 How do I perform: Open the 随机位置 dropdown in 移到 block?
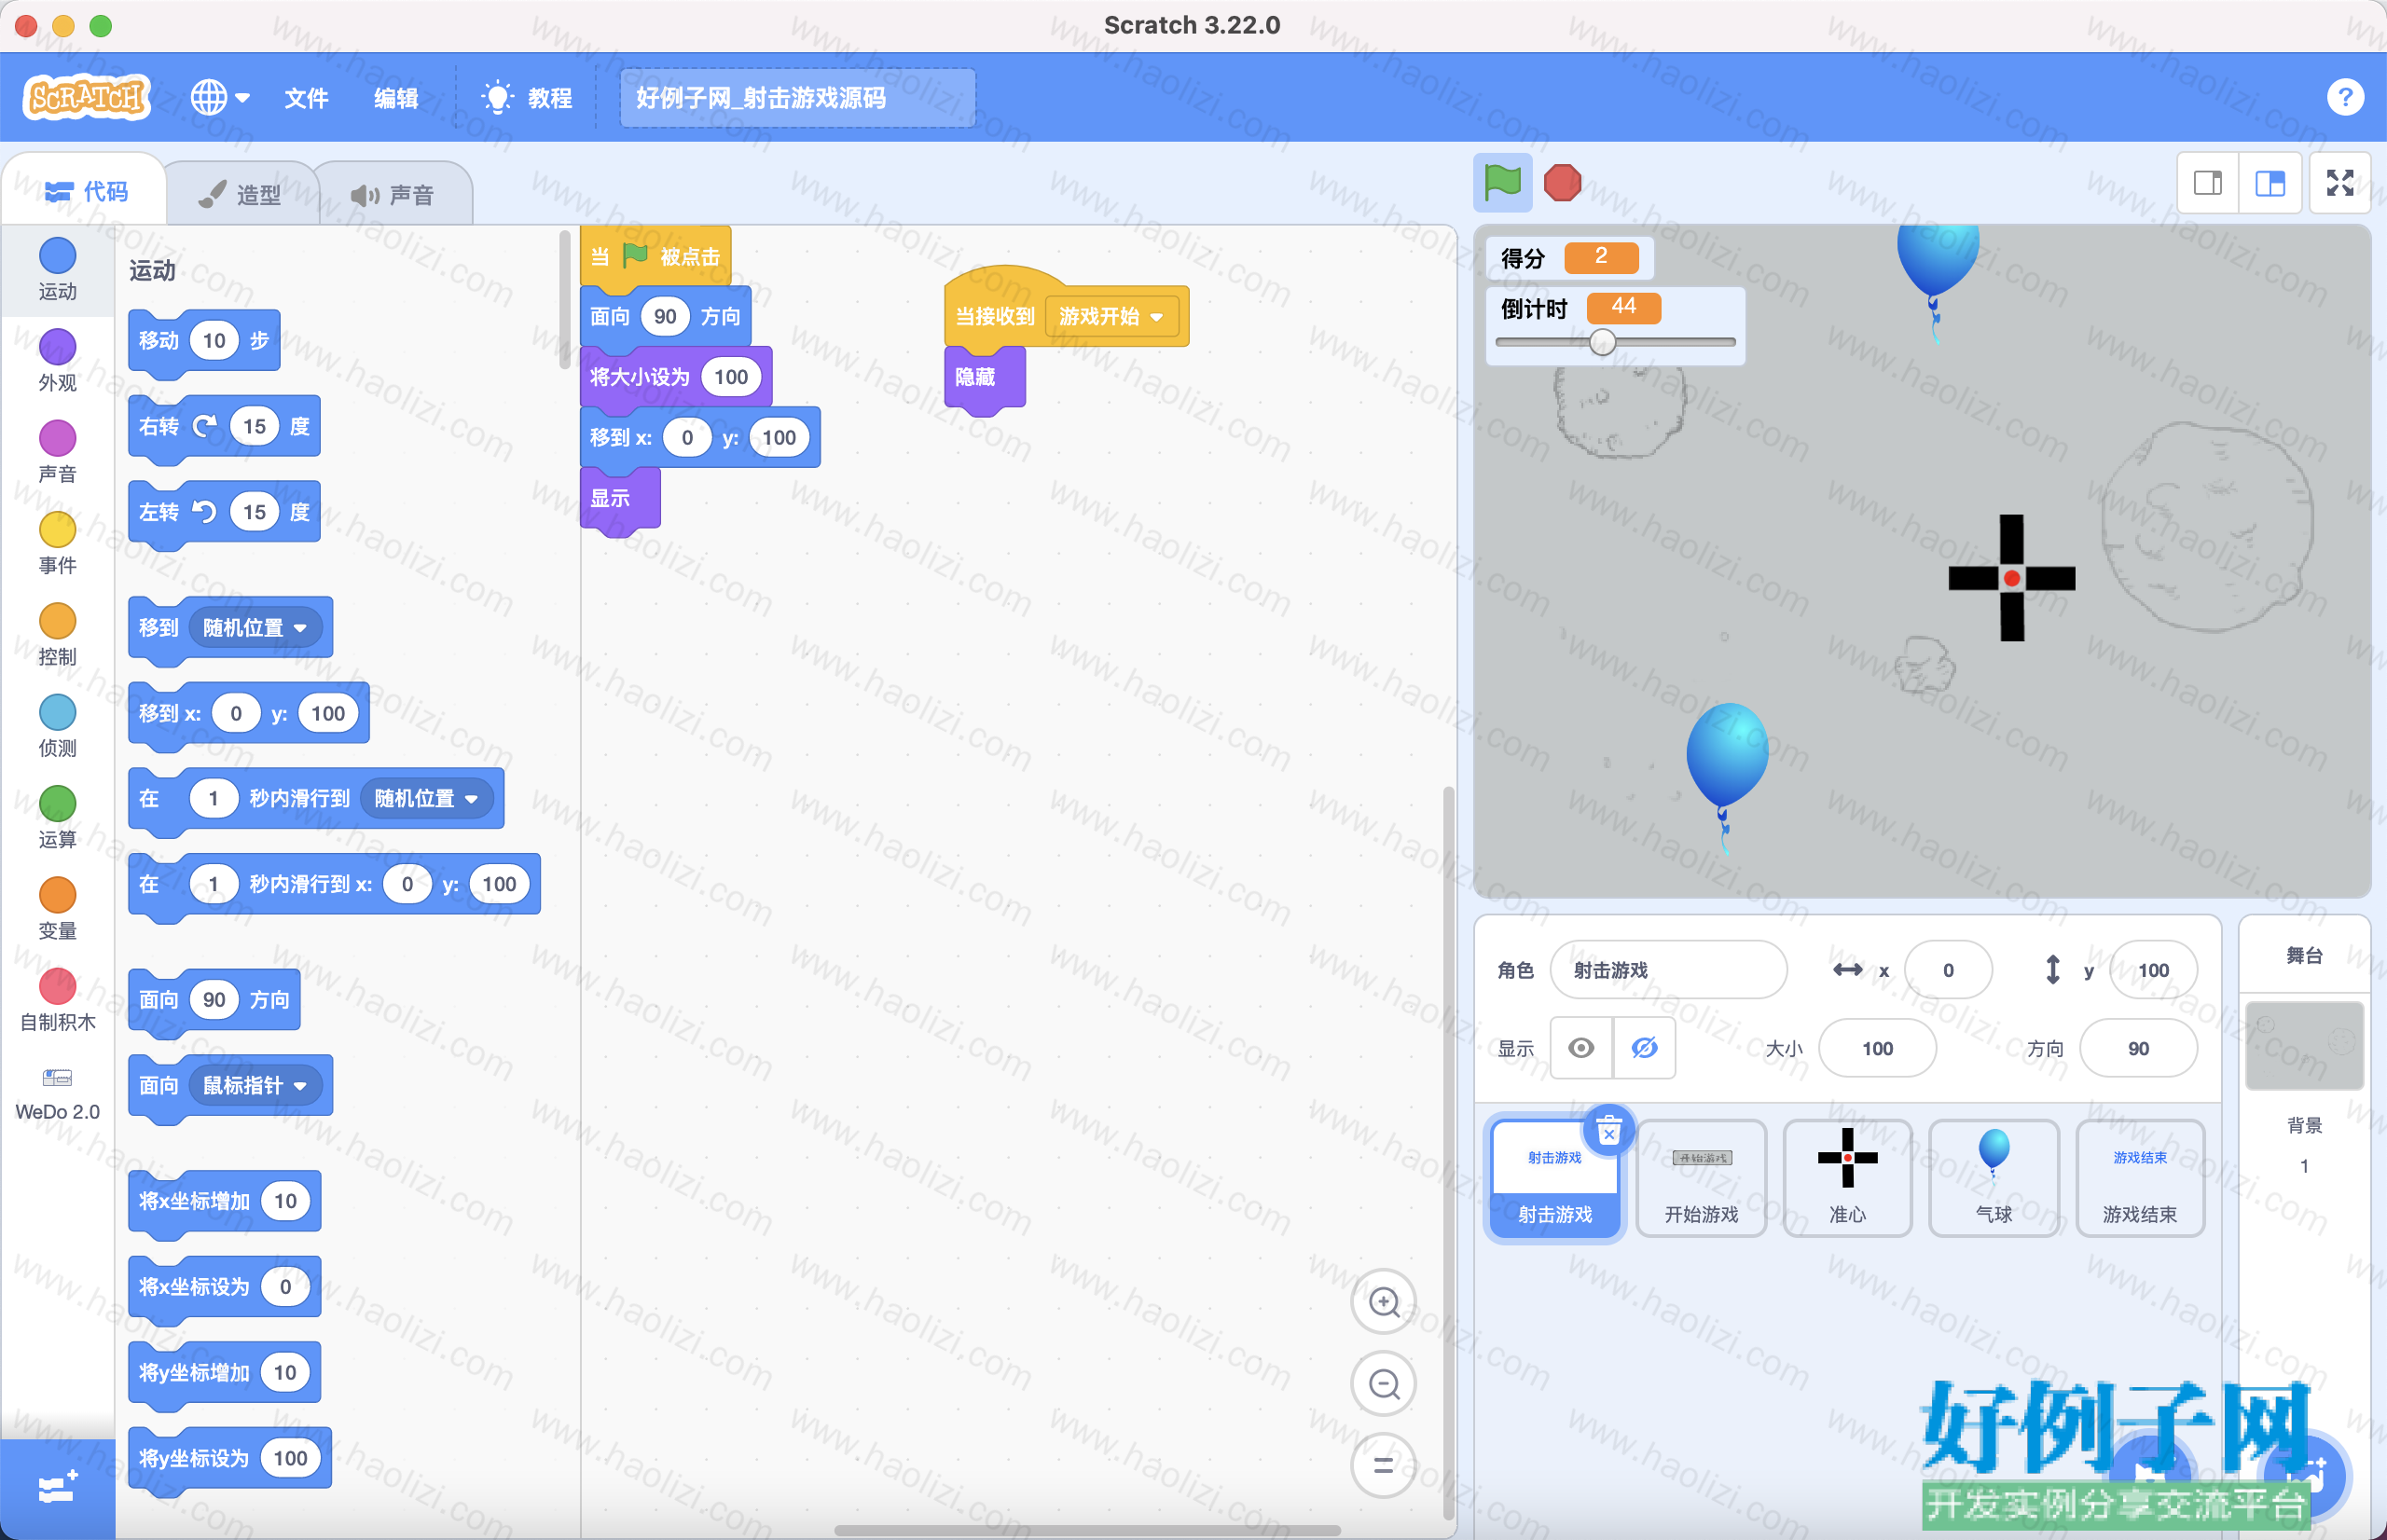[x=255, y=627]
